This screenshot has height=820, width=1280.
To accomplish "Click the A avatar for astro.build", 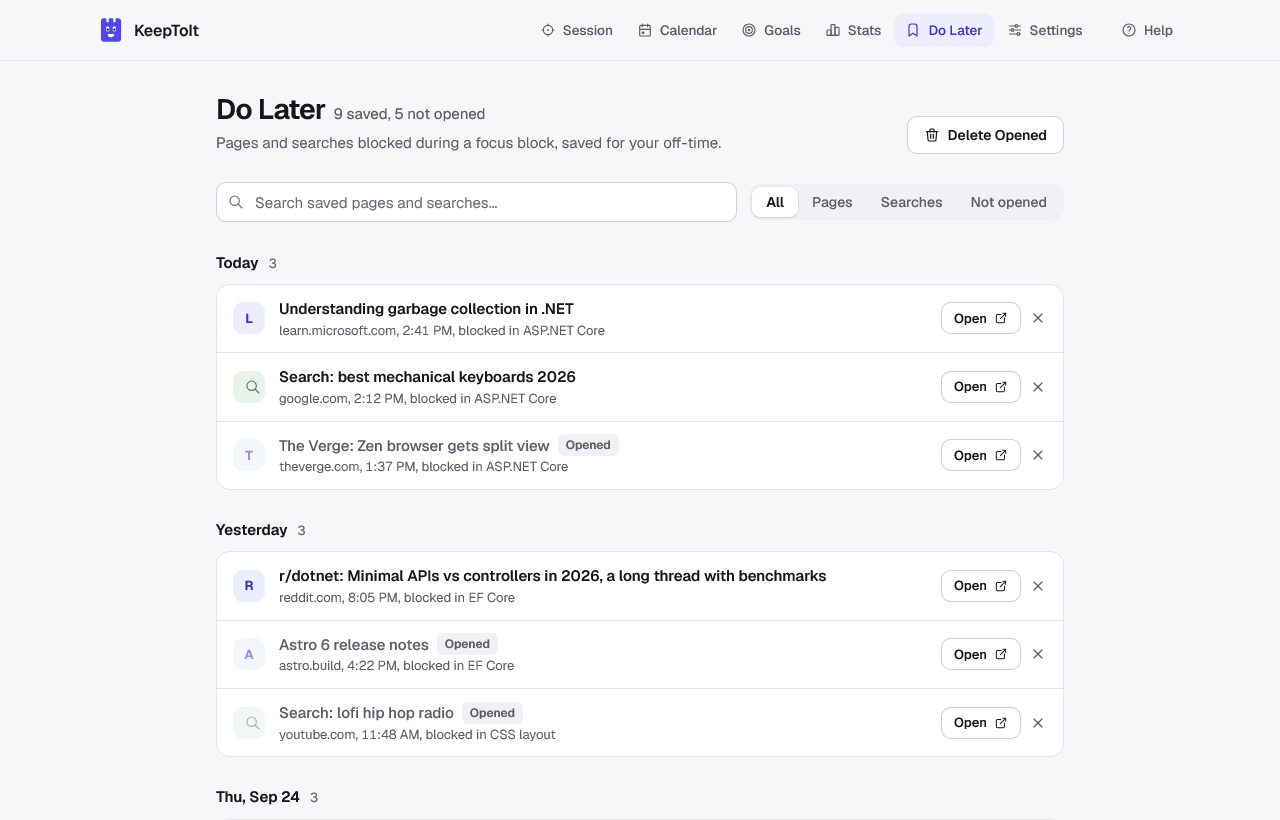I will click(x=249, y=654).
